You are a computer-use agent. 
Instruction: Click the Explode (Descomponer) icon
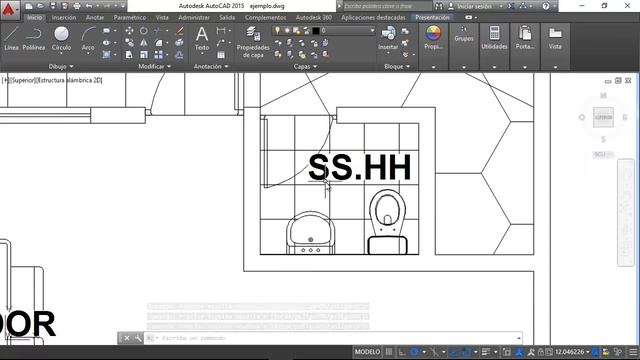[179, 42]
